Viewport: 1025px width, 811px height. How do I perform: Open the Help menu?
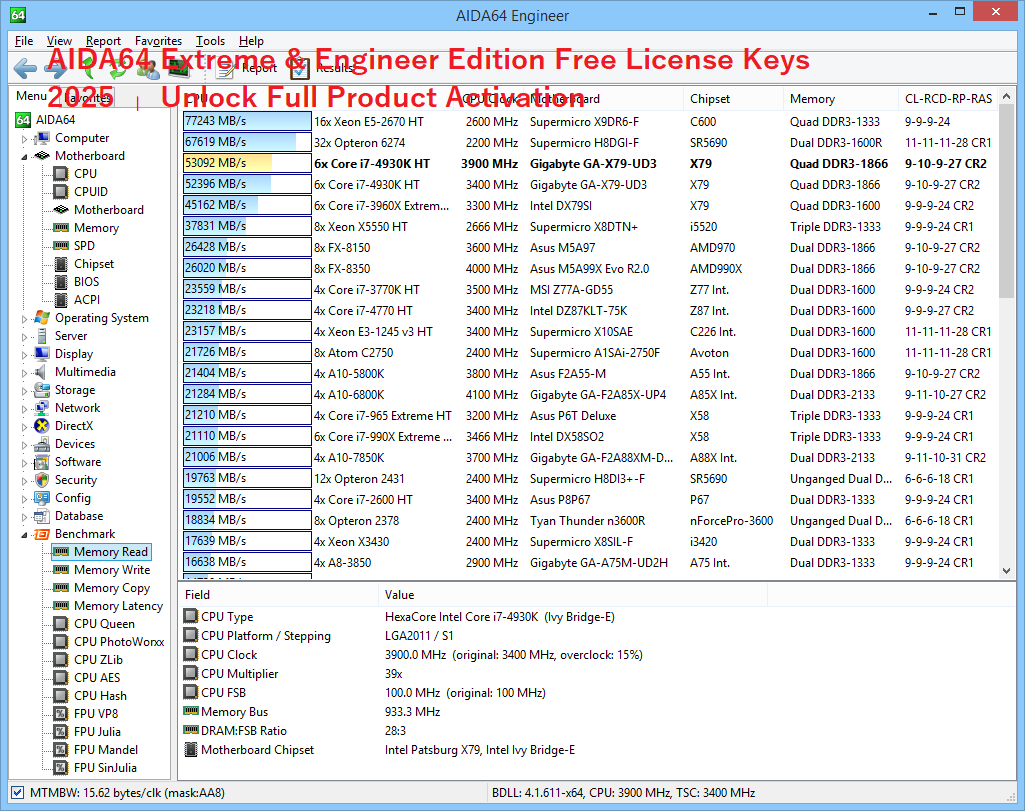[x=251, y=41]
